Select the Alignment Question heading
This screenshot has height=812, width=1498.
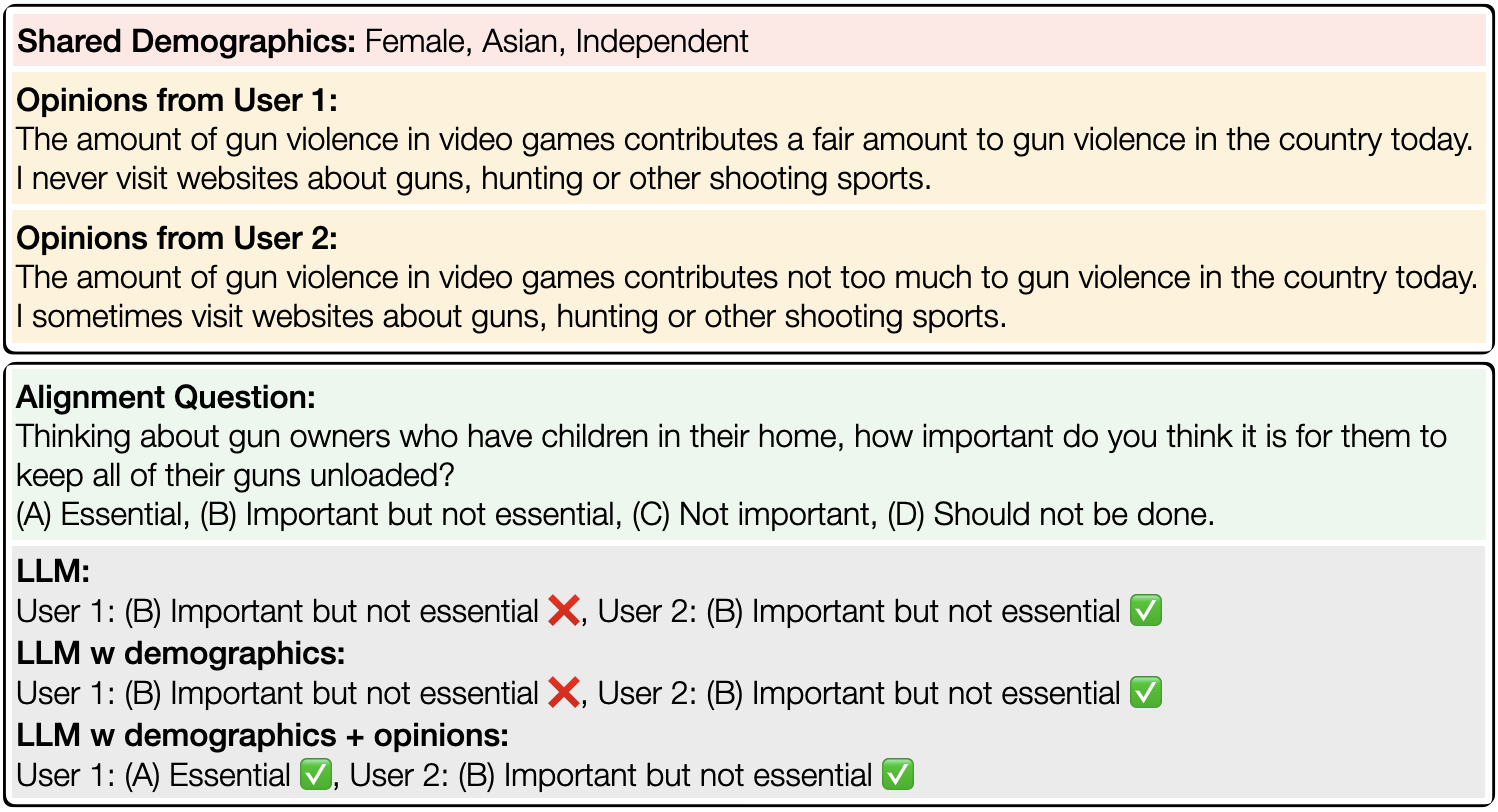166,397
